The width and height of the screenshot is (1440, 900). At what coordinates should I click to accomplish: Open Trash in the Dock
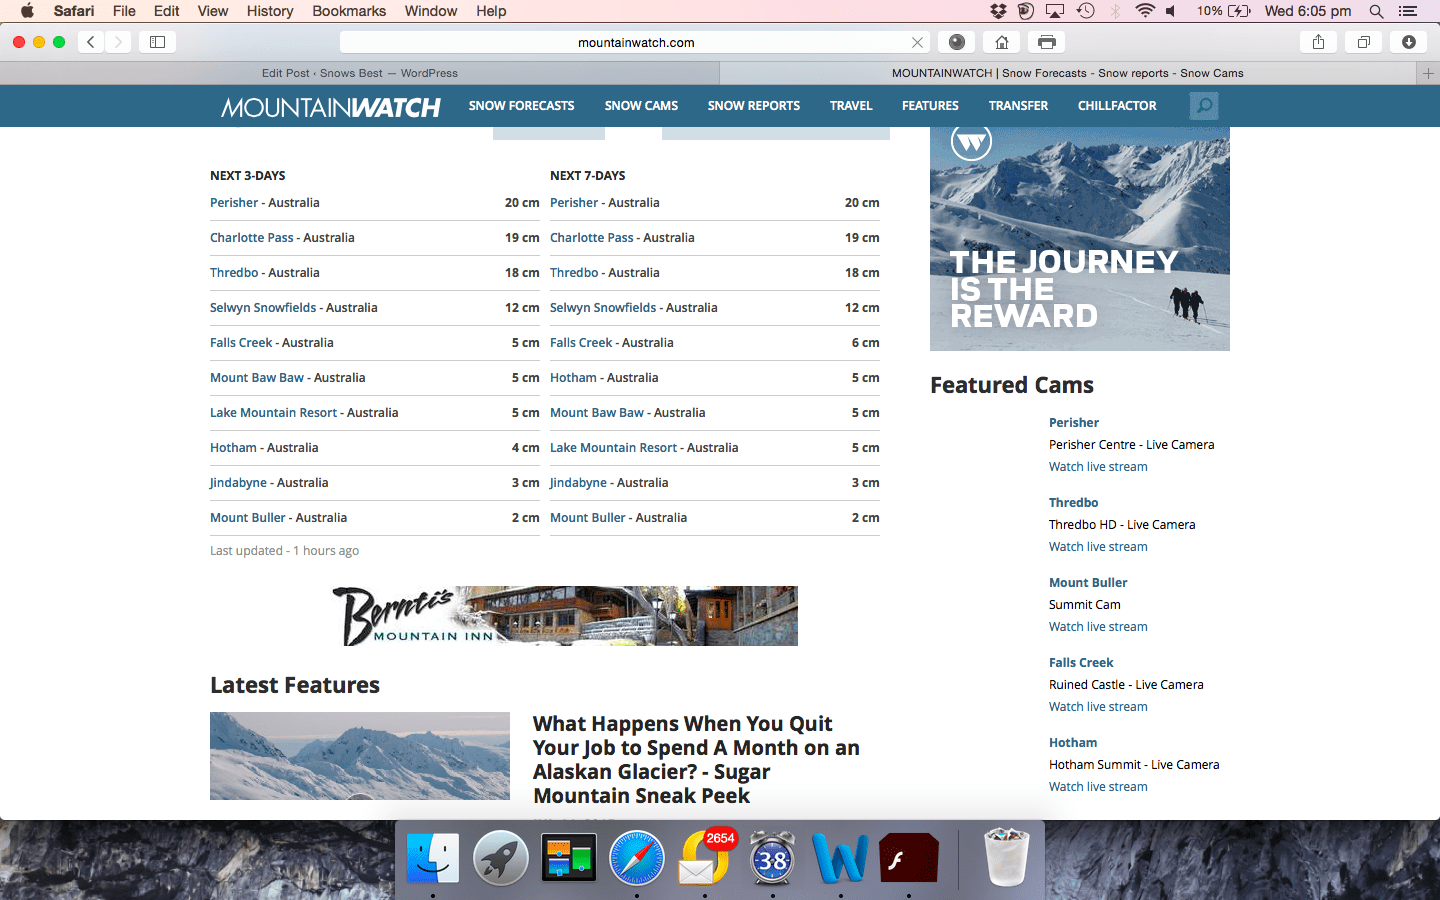point(1007,858)
